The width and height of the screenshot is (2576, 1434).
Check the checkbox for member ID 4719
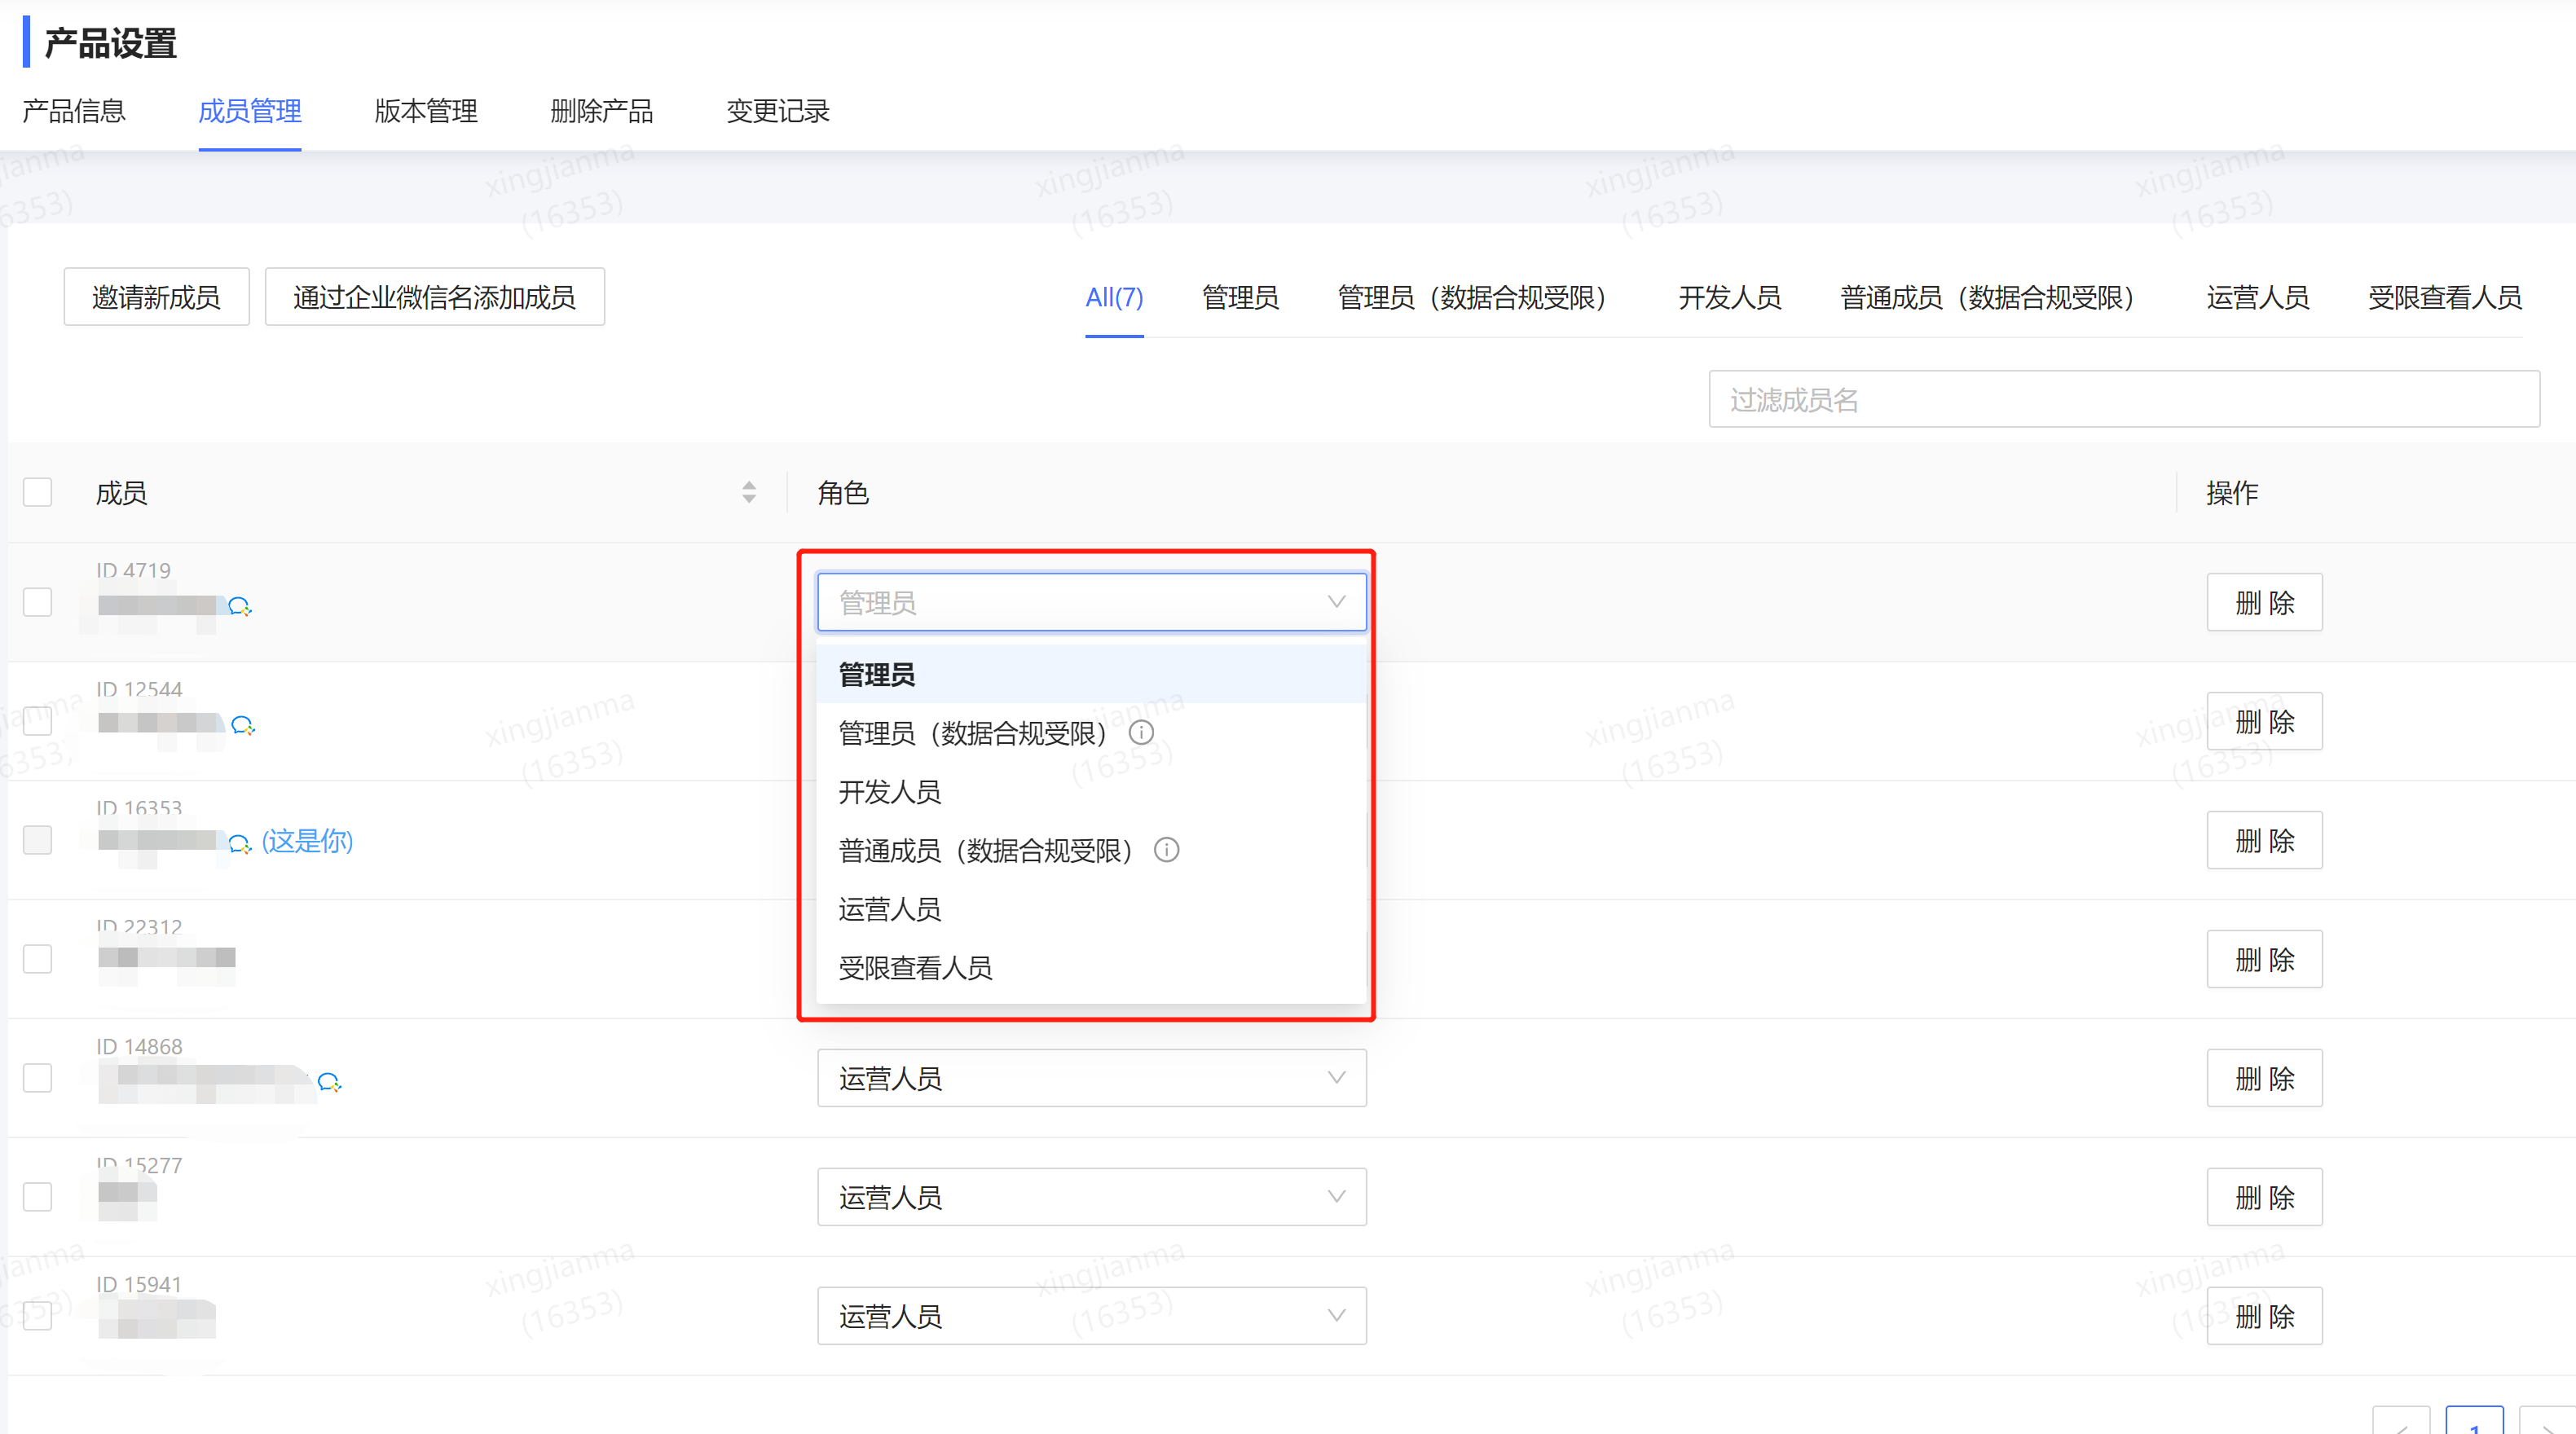click(38, 602)
